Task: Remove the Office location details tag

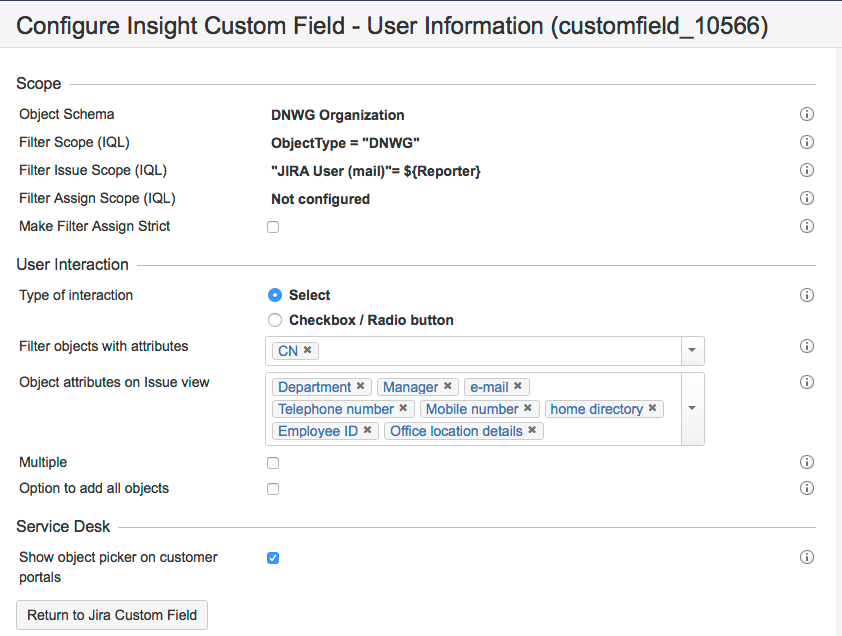Action: 532,431
